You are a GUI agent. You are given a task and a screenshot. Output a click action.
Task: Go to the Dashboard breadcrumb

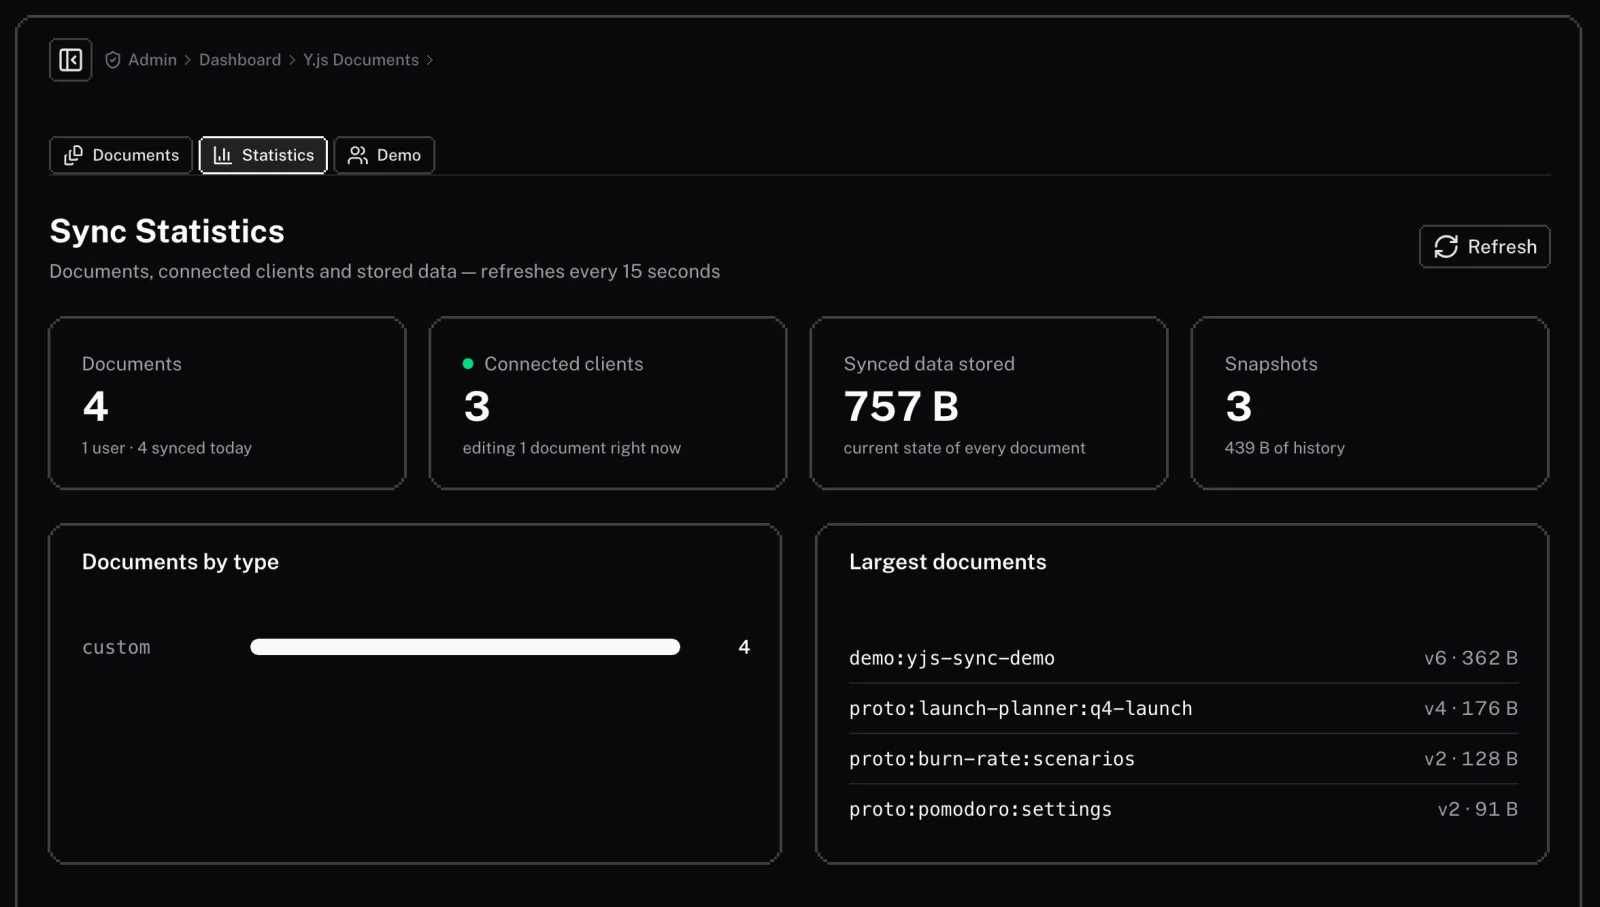[x=240, y=60]
